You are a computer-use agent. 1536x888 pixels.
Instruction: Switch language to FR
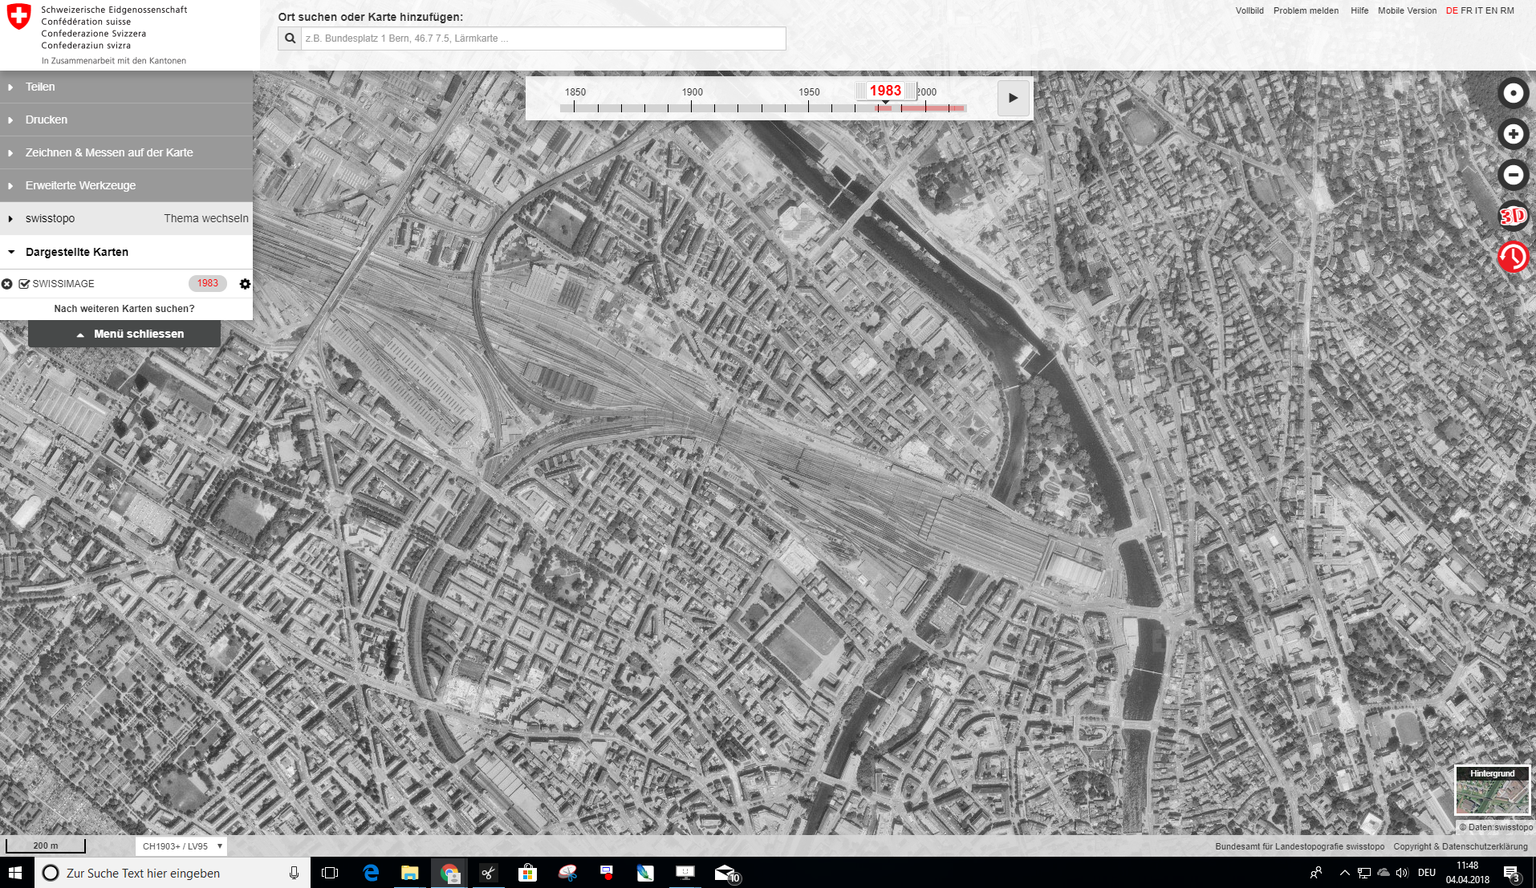1466,11
